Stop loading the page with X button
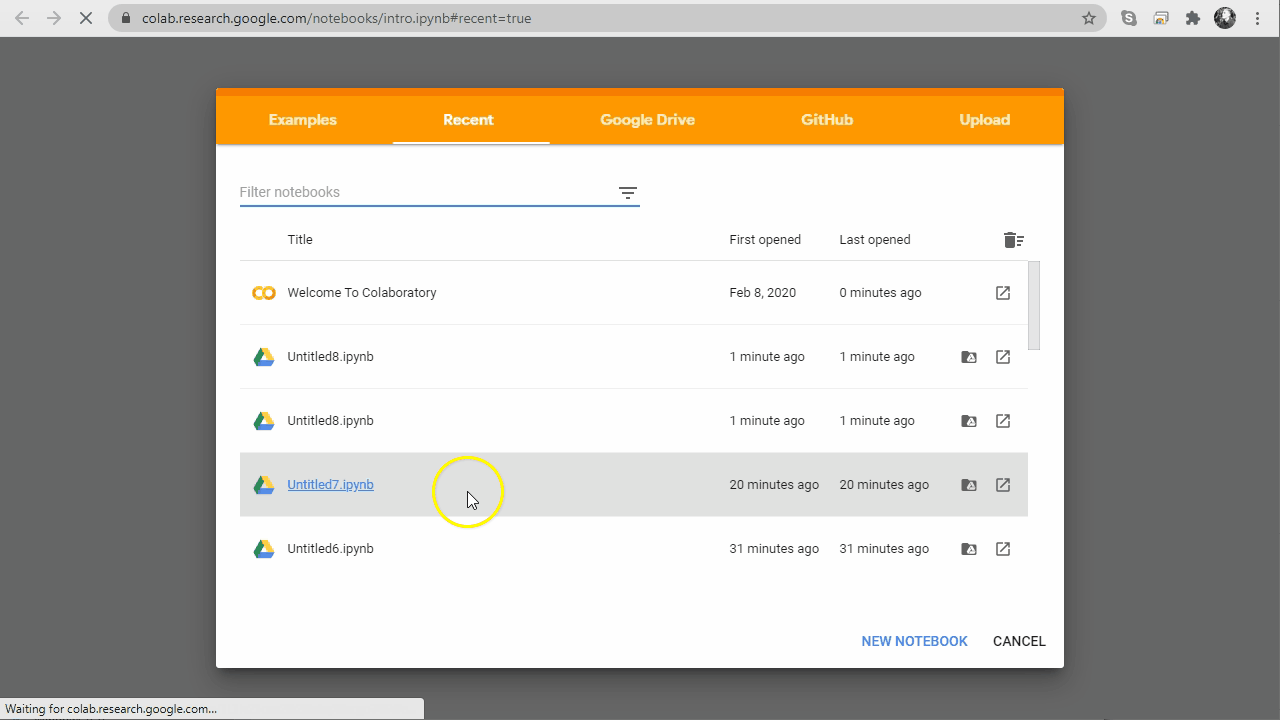 pyautogui.click(x=86, y=18)
